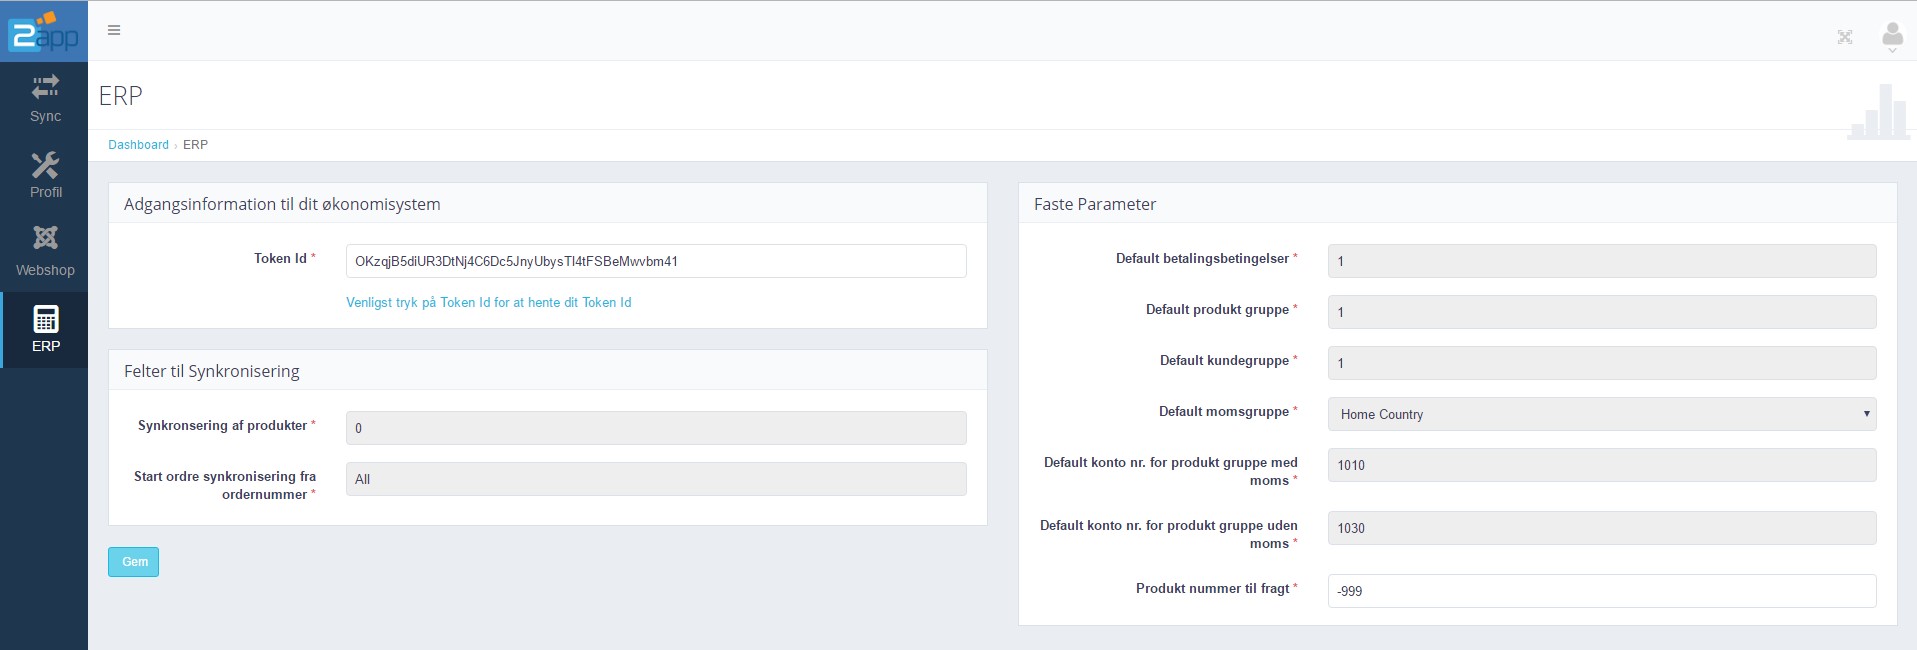Click the Gem save button
The image size is (1917, 650).
pyautogui.click(x=133, y=562)
